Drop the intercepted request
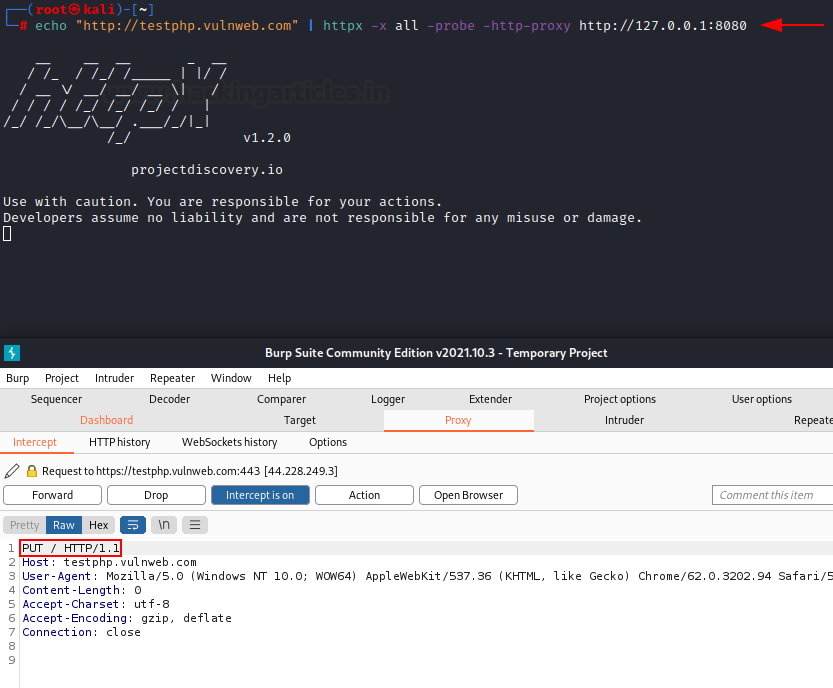Viewport: 833px width, 688px height. [156, 495]
